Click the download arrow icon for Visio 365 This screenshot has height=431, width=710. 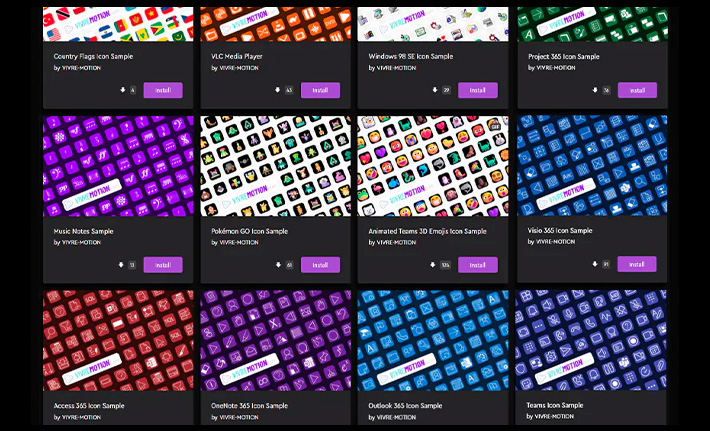[595, 264]
